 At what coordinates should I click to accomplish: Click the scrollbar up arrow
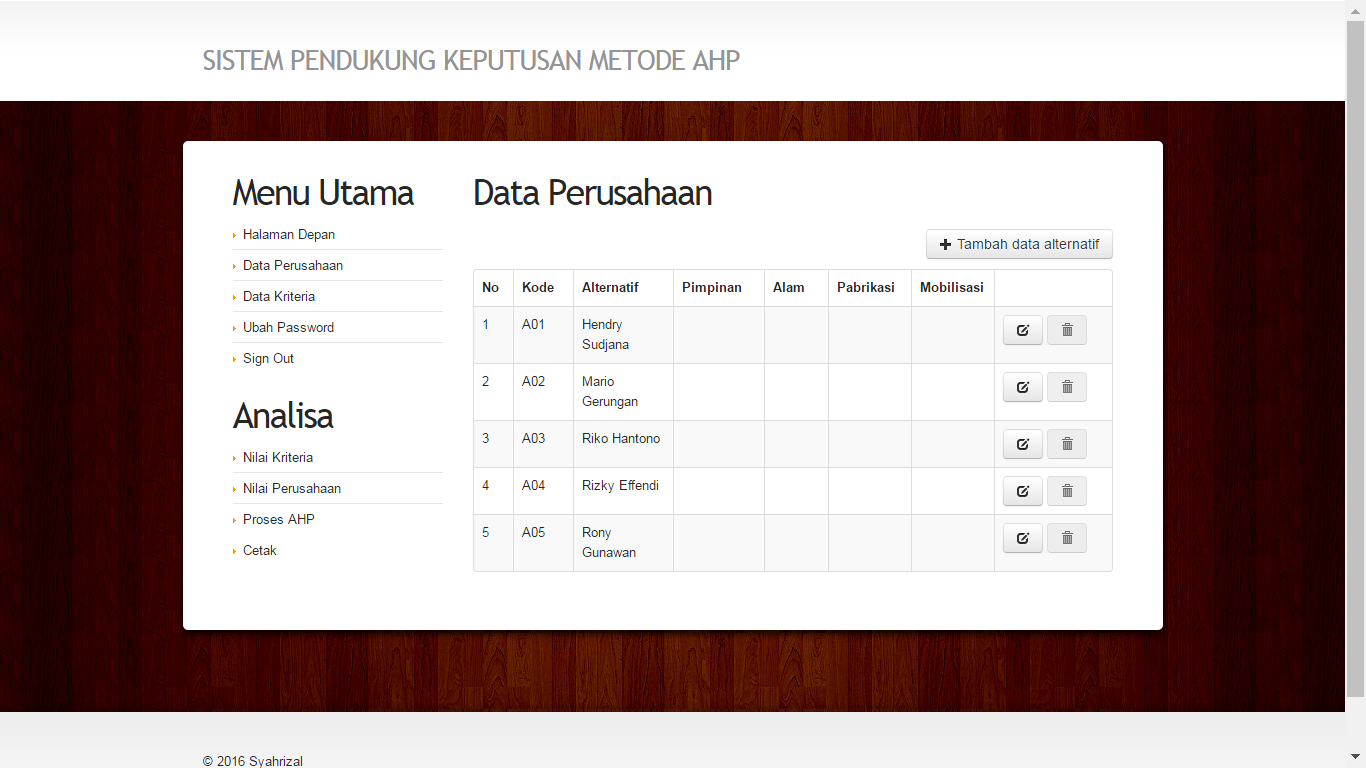click(x=1355, y=10)
